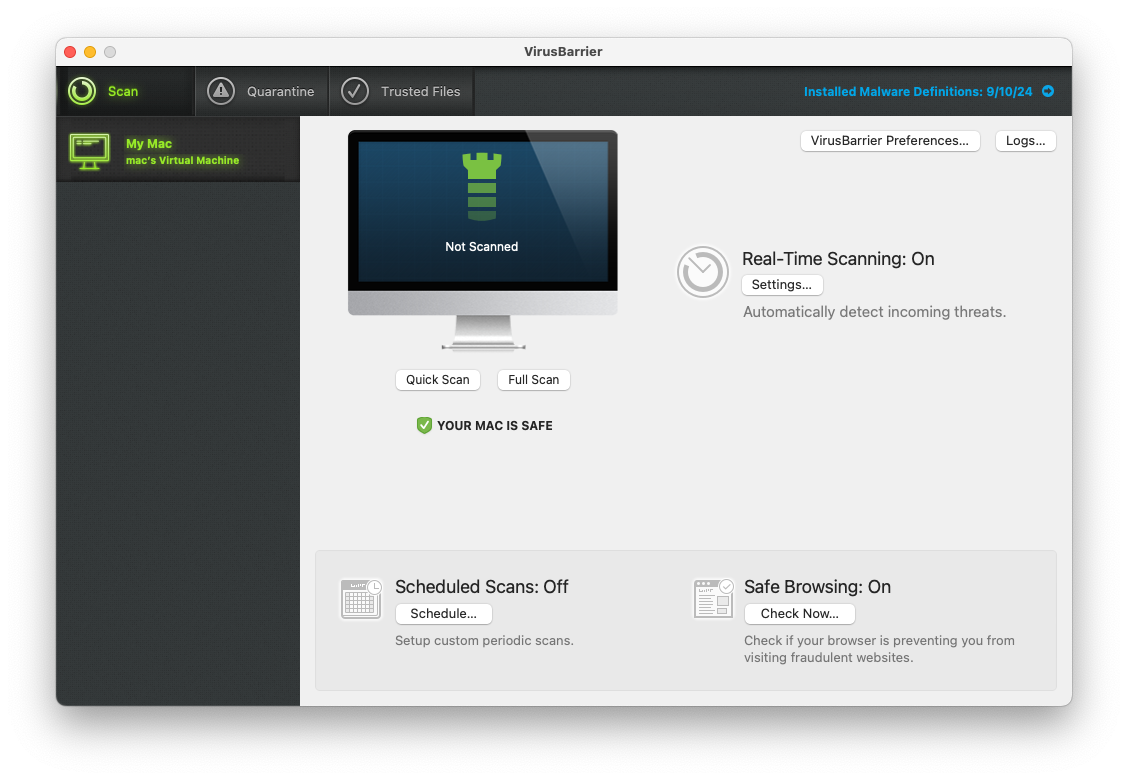This screenshot has height=780, width=1128.
Task: Click the Quarantine warning triangle icon
Action: (x=221, y=91)
